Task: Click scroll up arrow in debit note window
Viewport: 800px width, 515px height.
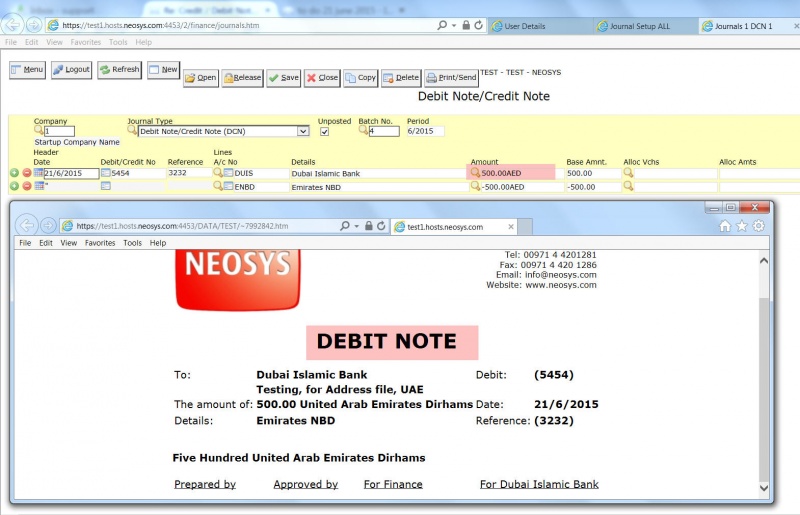Action: click(764, 261)
